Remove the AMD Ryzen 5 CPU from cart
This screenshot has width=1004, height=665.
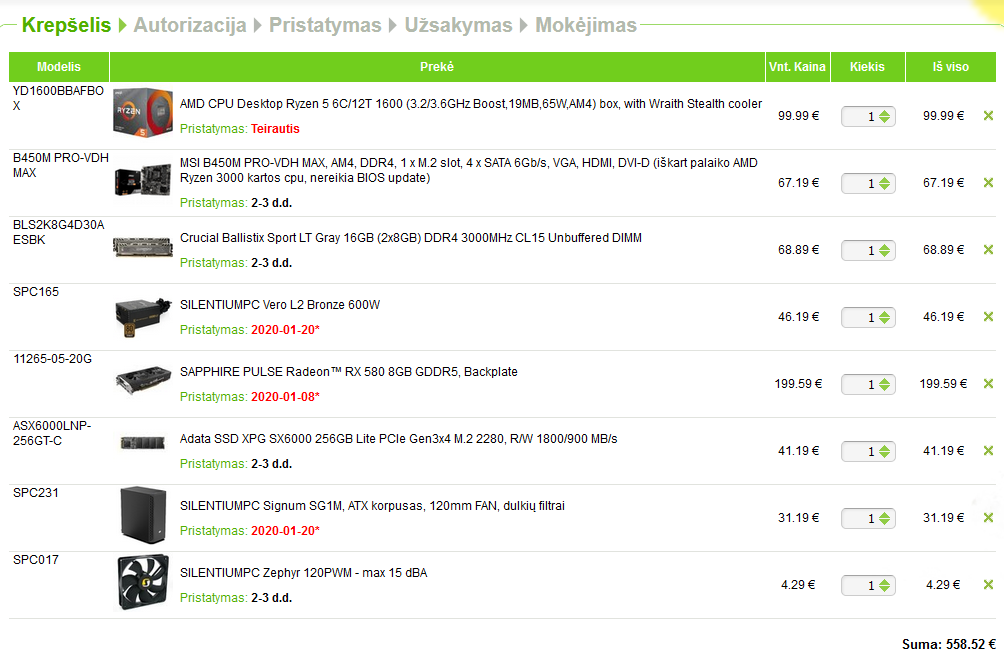point(988,116)
